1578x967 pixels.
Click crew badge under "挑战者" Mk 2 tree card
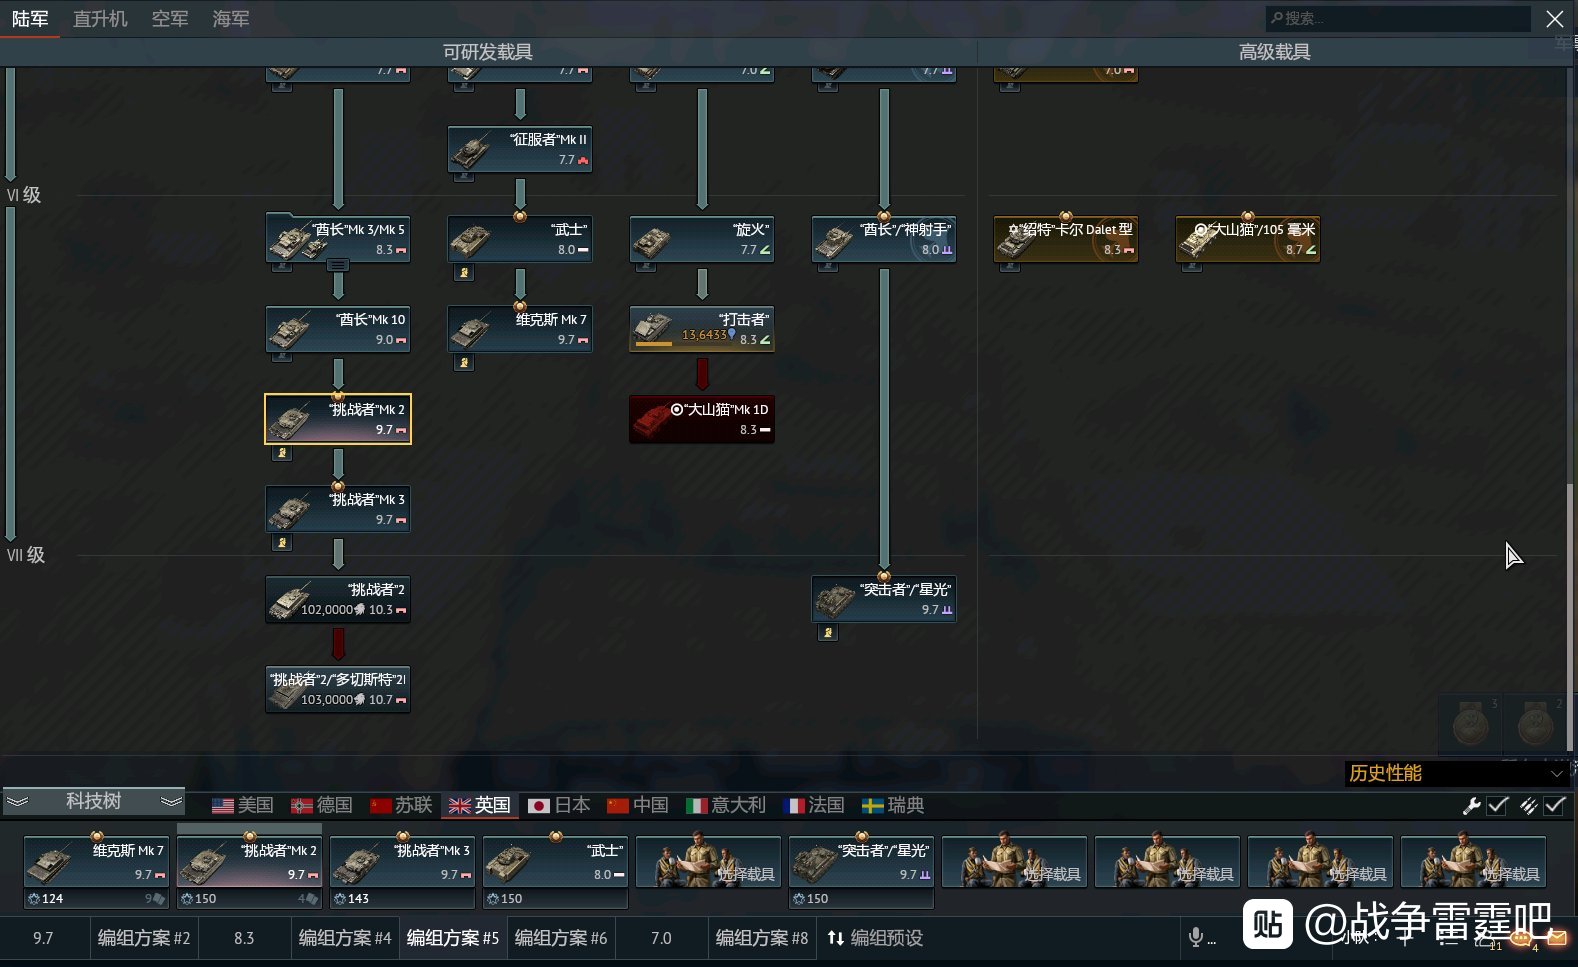(x=282, y=453)
